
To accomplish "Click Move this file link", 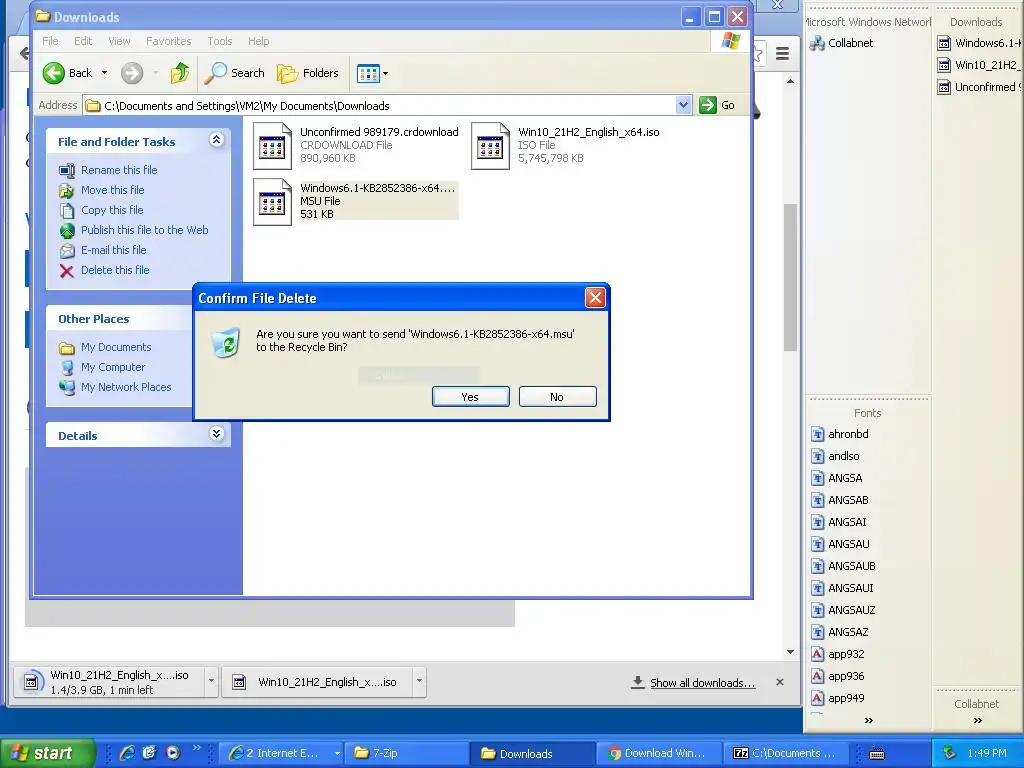I will 112,190.
